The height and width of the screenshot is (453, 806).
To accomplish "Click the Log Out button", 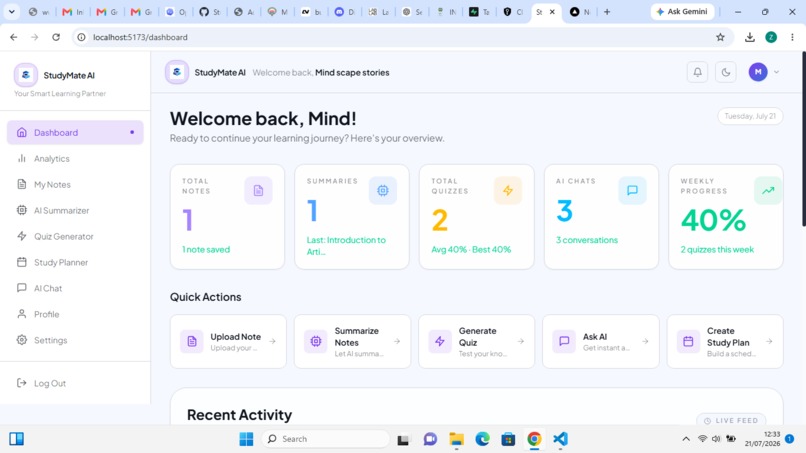I will pos(75,383).
